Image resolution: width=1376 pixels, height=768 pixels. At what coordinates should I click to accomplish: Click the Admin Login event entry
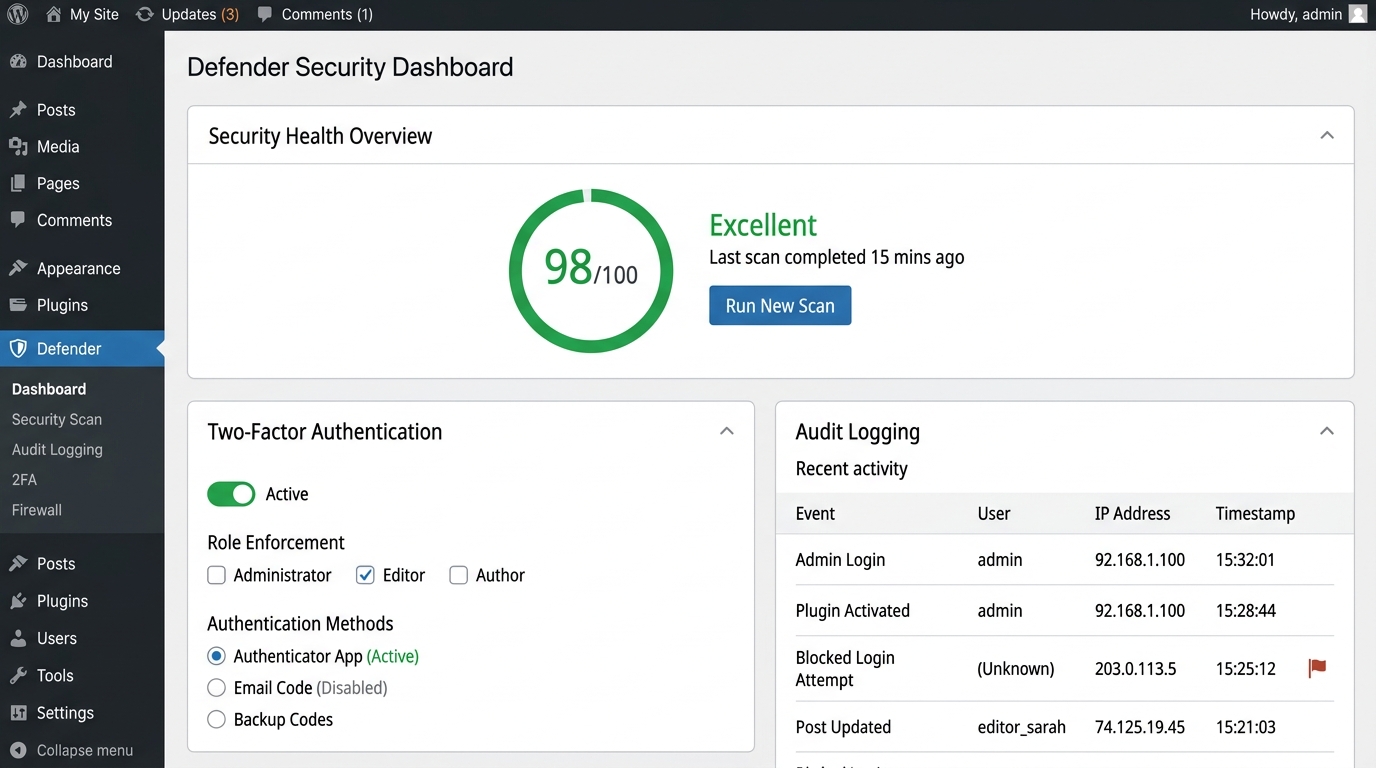pos(840,560)
